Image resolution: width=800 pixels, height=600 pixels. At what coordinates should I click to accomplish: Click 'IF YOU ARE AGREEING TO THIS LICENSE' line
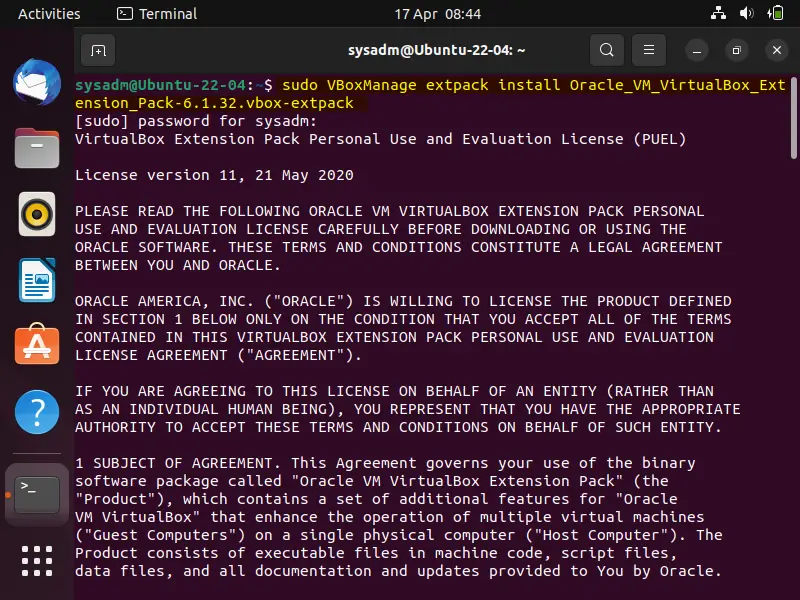click(394, 391)
